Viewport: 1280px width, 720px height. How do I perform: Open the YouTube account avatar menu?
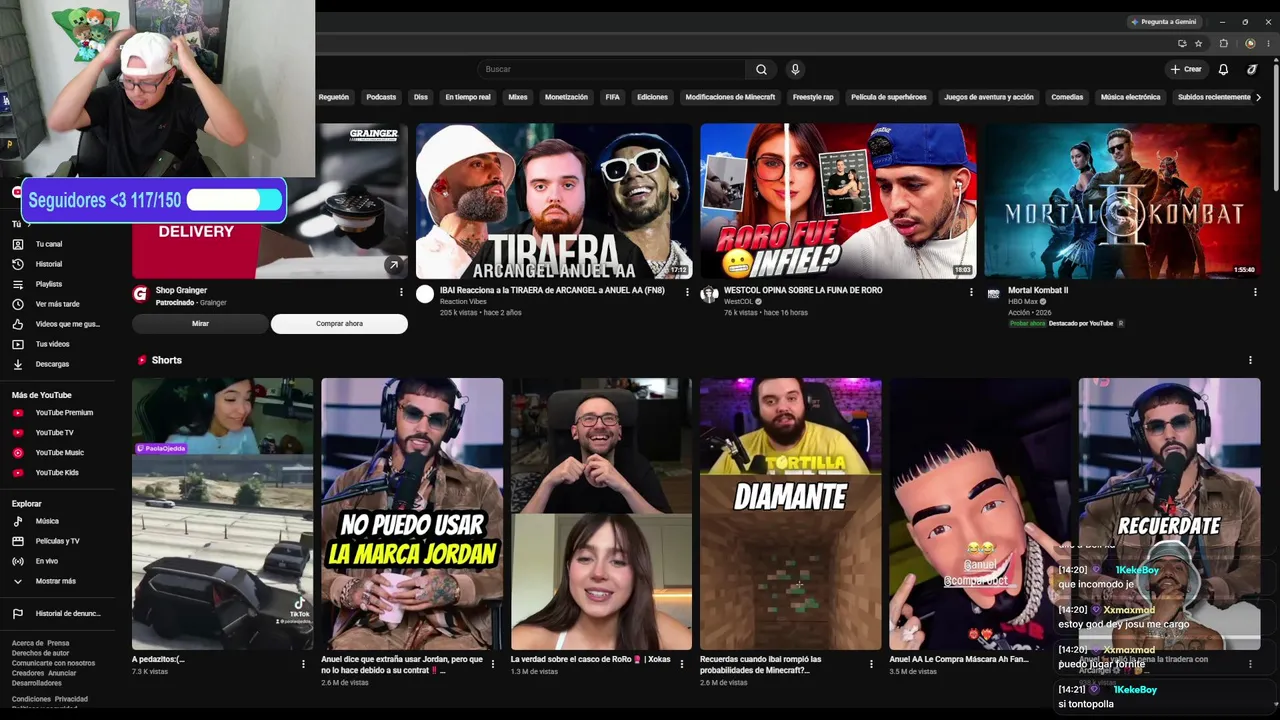pyautogui.click(x=1252, y=69)
